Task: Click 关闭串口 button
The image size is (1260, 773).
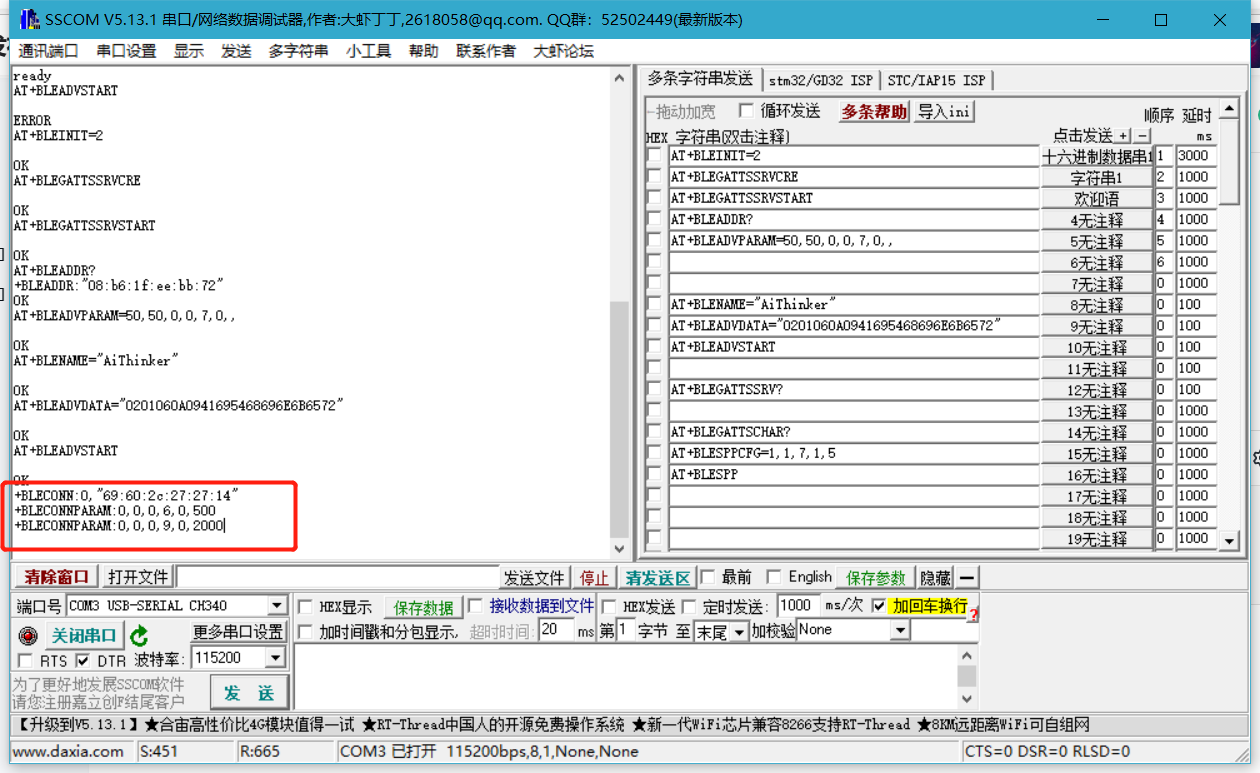Action: (83, 635)
